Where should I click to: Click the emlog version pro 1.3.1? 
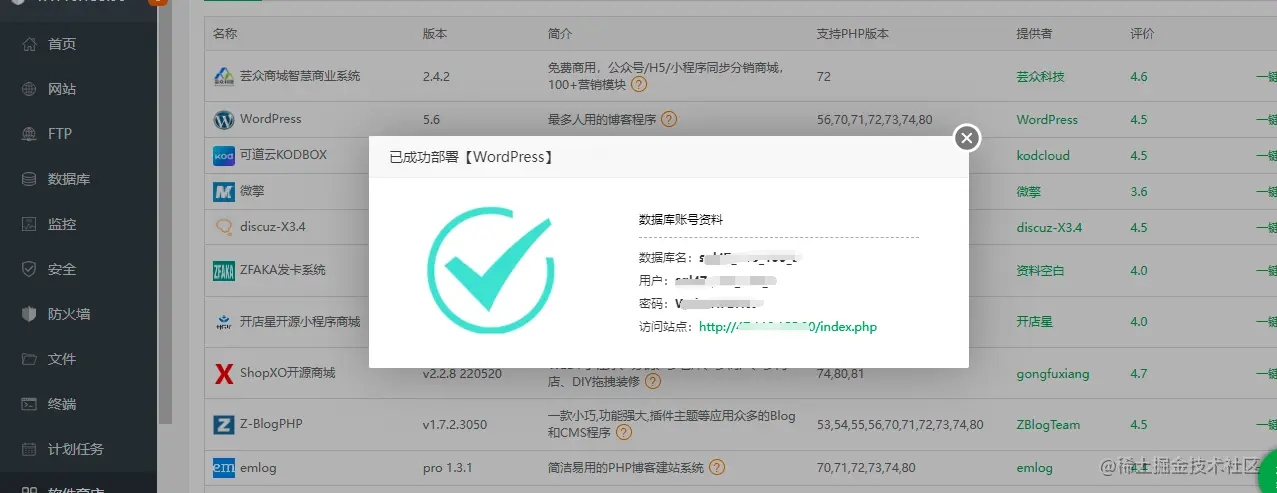tap(446, 467)
